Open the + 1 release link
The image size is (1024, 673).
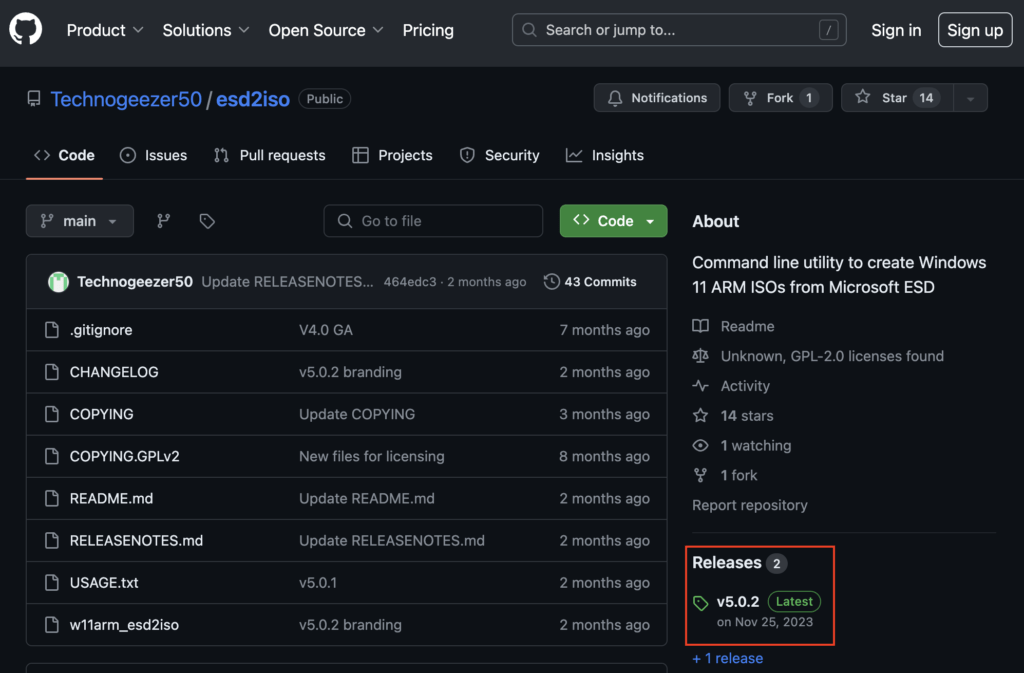(727, 658)
